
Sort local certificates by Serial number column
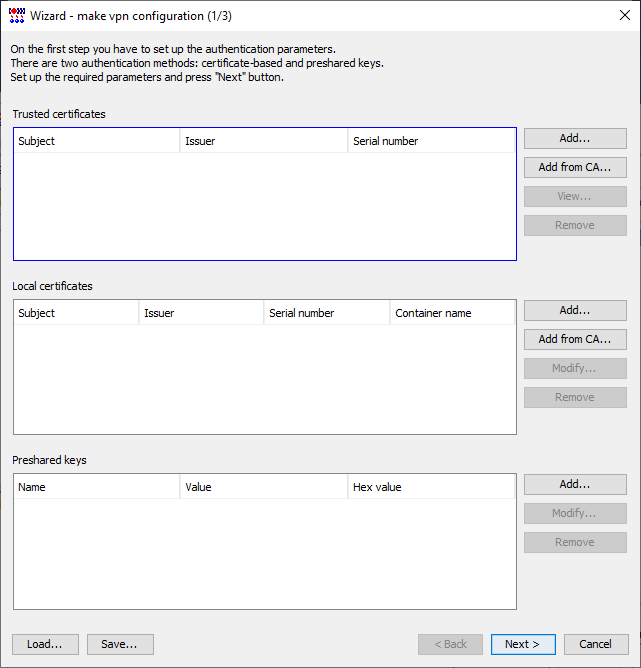point(327,313)
